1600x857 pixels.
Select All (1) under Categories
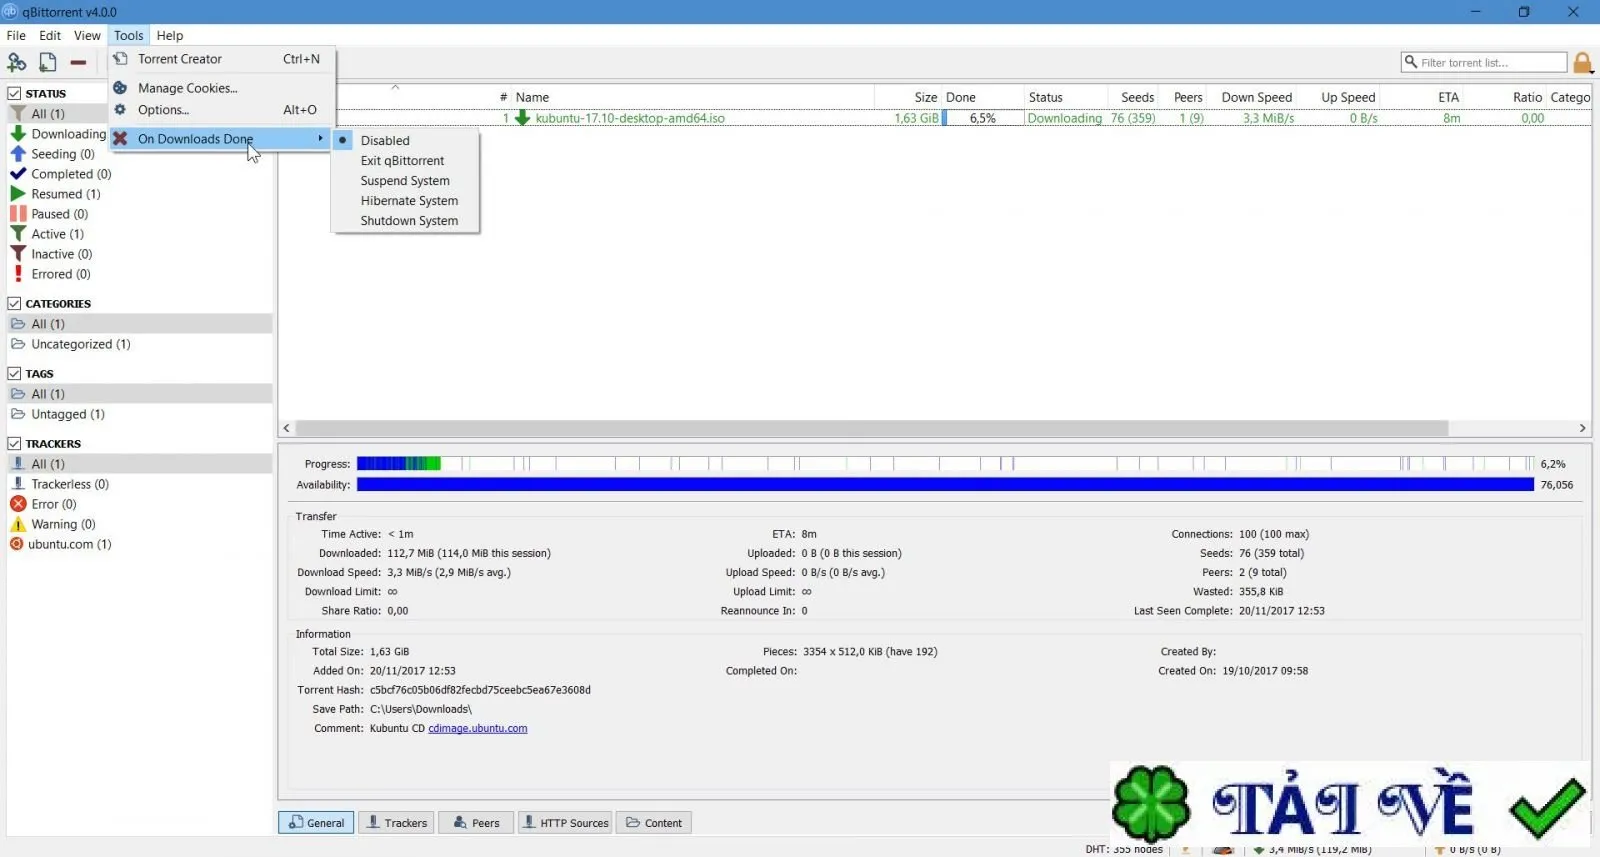pyautogui.click(x=140, y=324)
